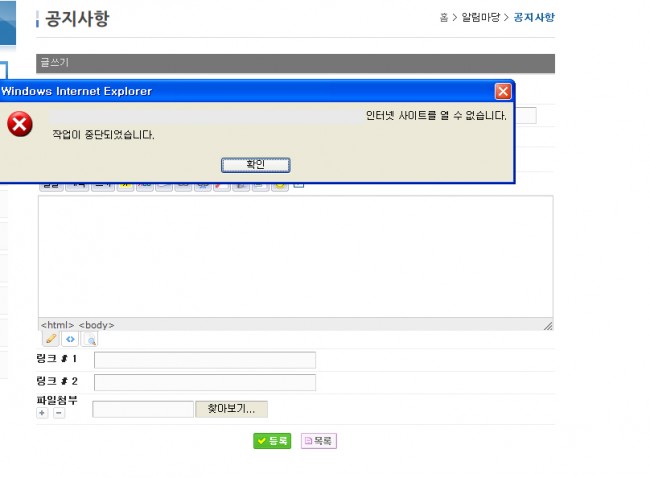Image resolution: width=650 pixels, height=478 pixels.
Task: Click the <body> tag in the editor path bar
Action: (96, 325)
